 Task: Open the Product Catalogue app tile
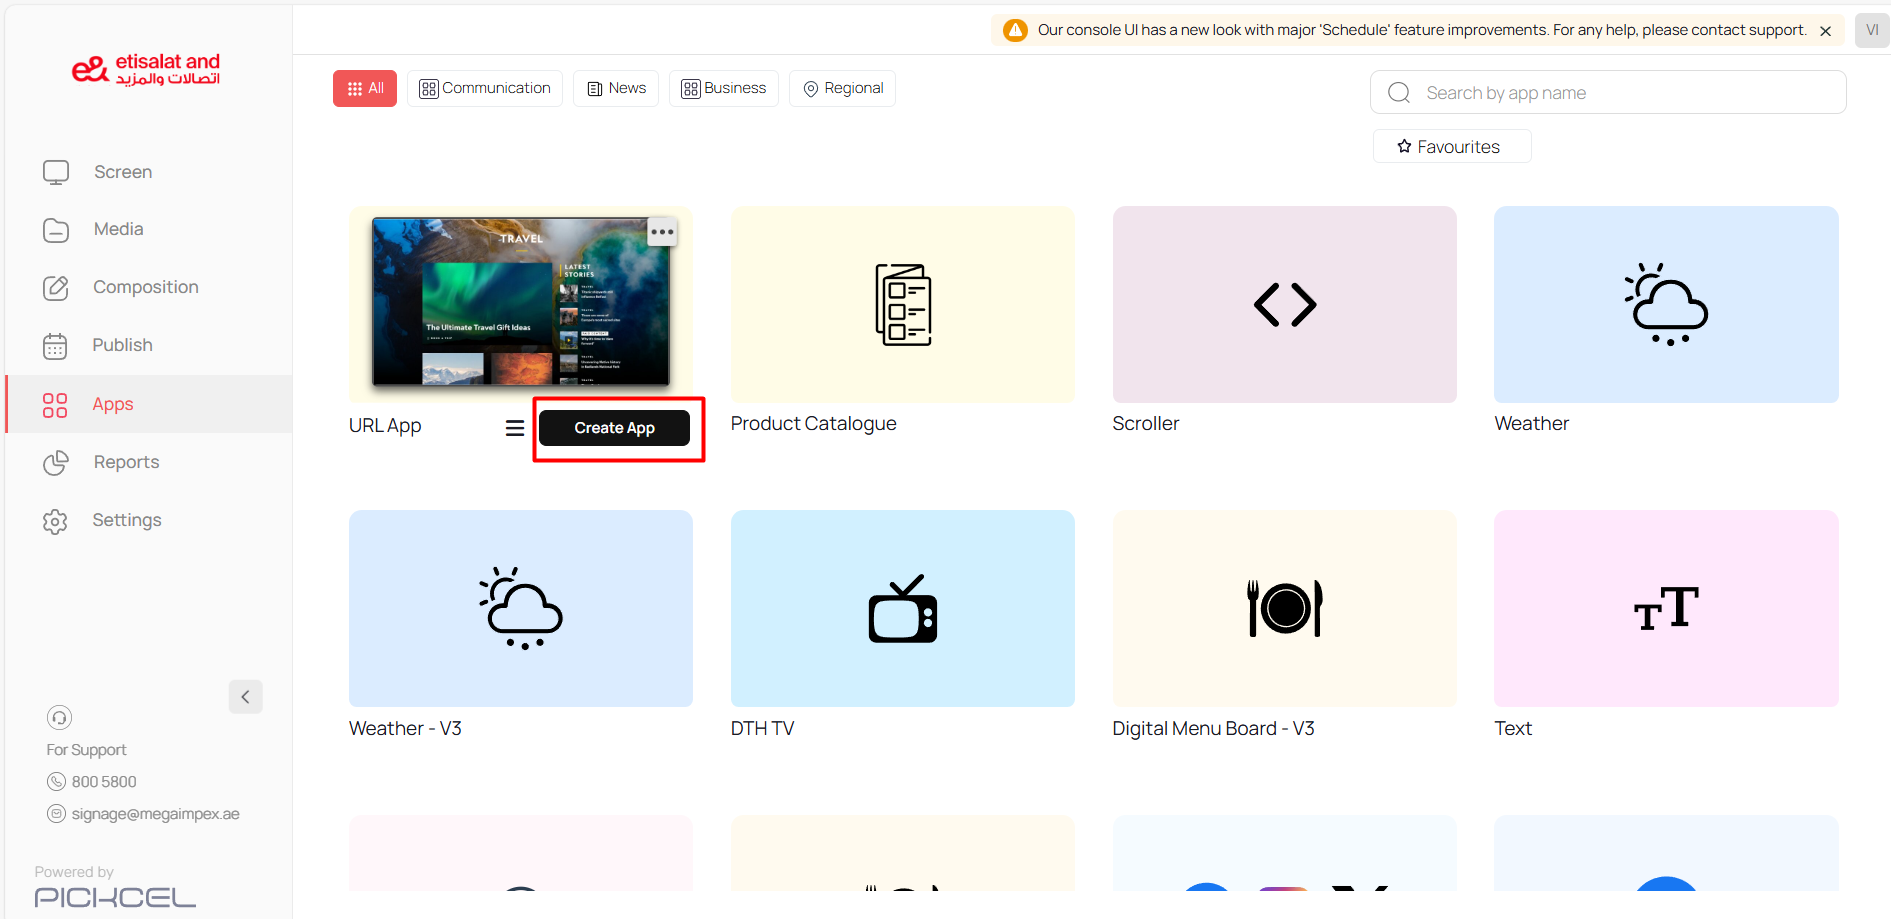click(902, 305)
